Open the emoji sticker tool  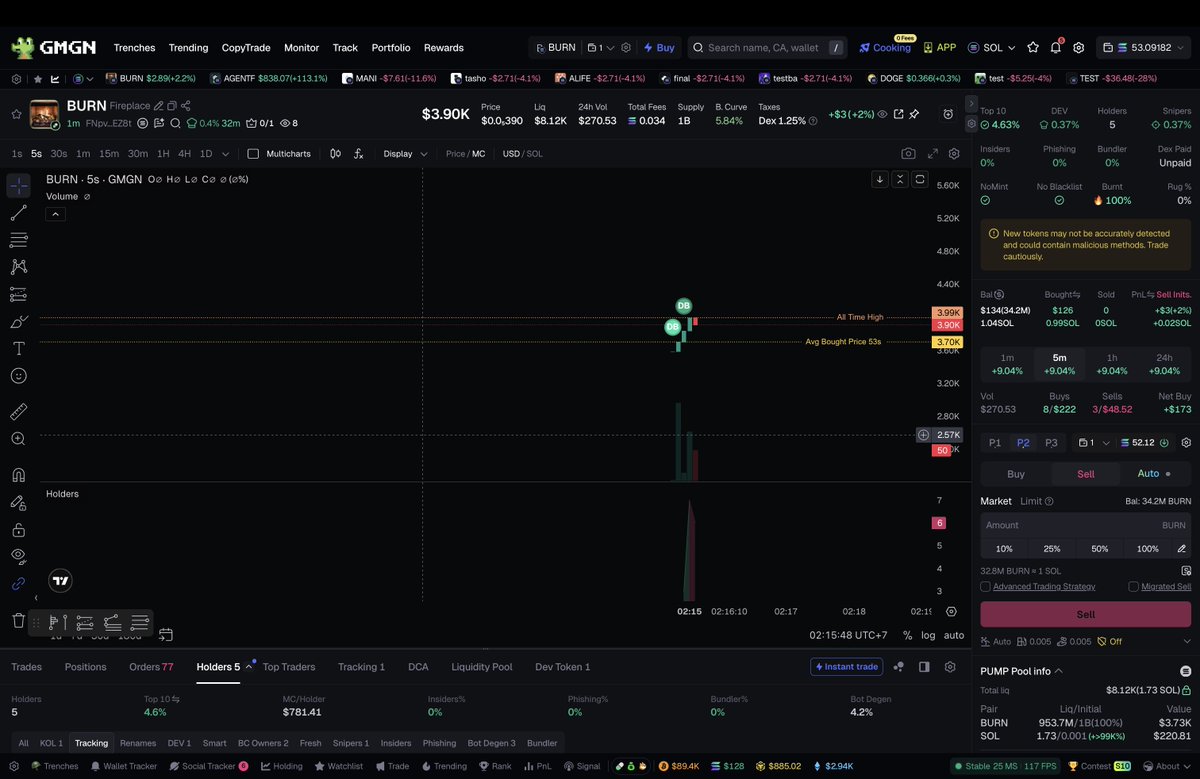point(18,376)
